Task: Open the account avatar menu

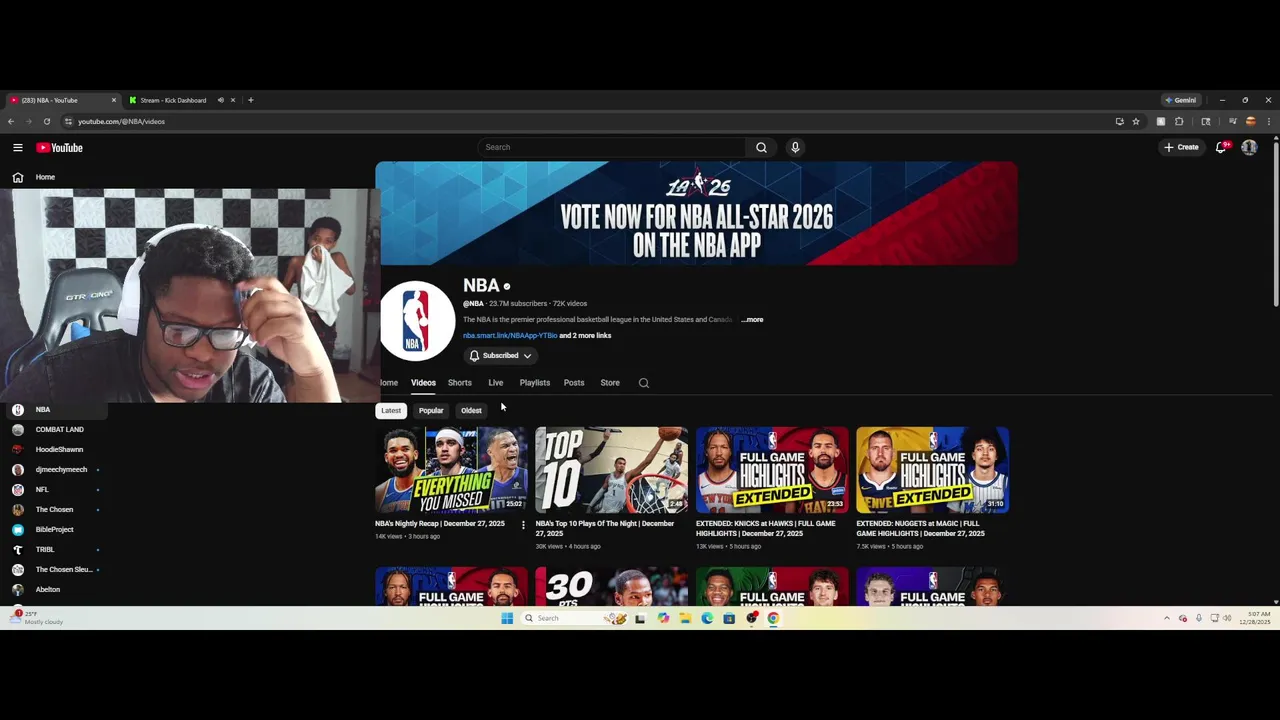Action: 1249,147
